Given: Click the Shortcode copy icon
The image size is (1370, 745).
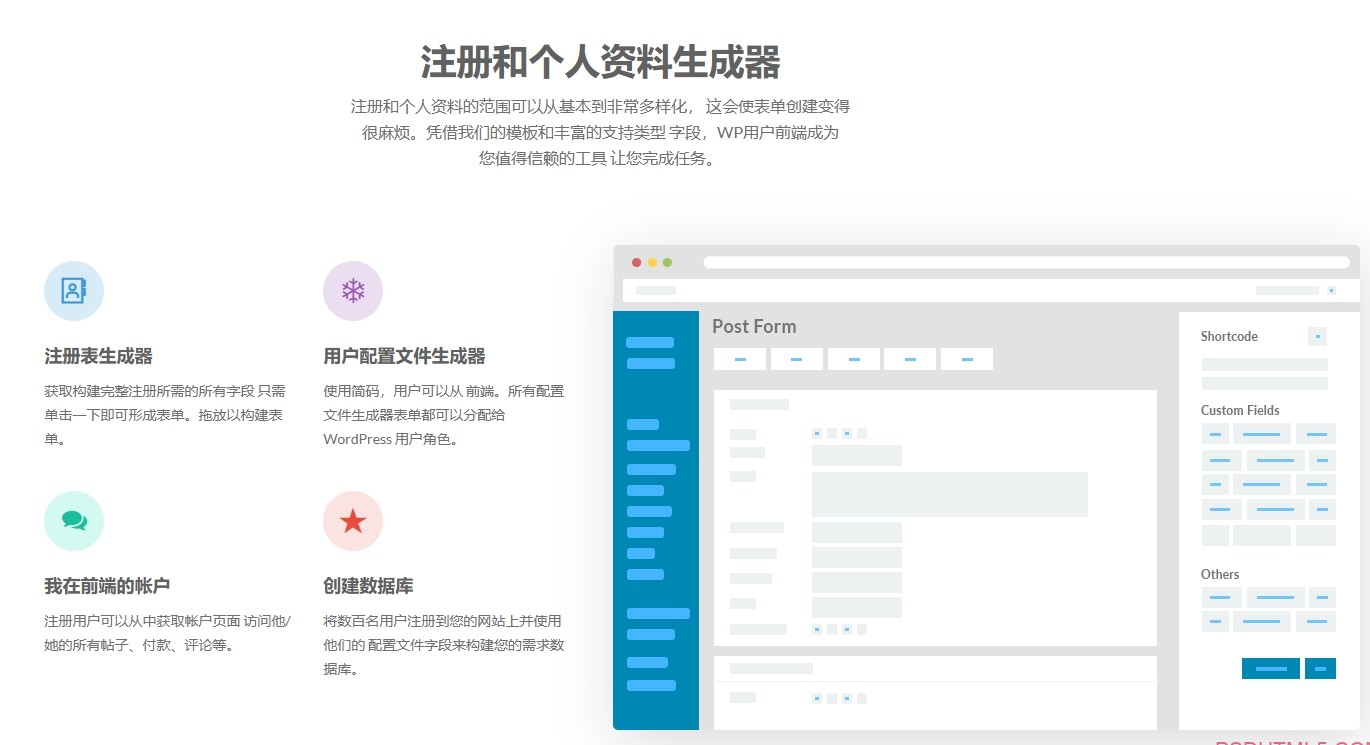Looking at the screenshot, I should 1318,337.
